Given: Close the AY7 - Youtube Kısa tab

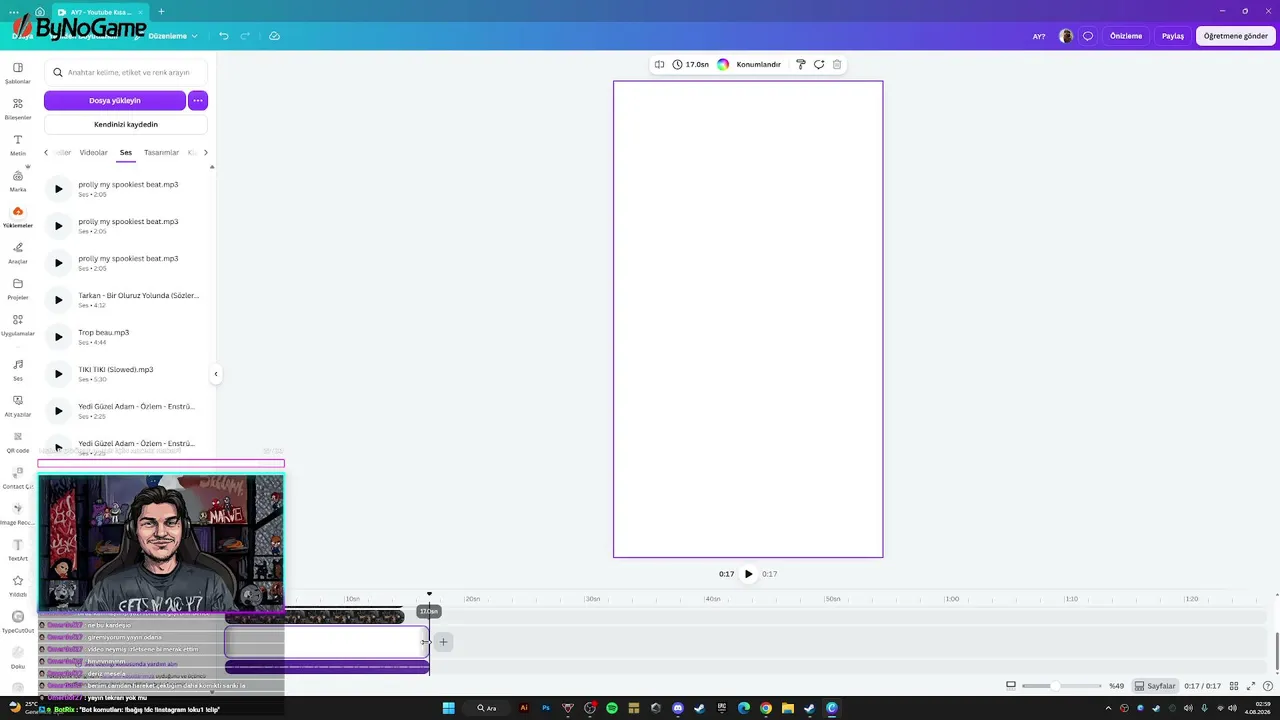Looking at the screenshot, I should coord(139,11).
